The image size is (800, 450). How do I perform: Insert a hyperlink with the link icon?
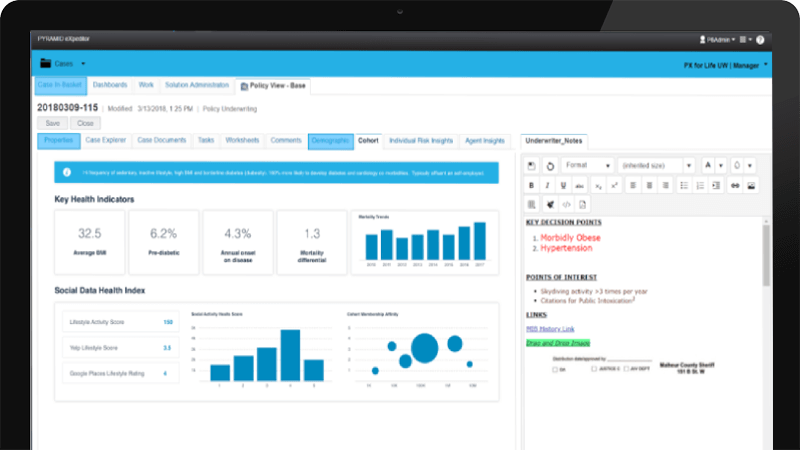point(735,186)
